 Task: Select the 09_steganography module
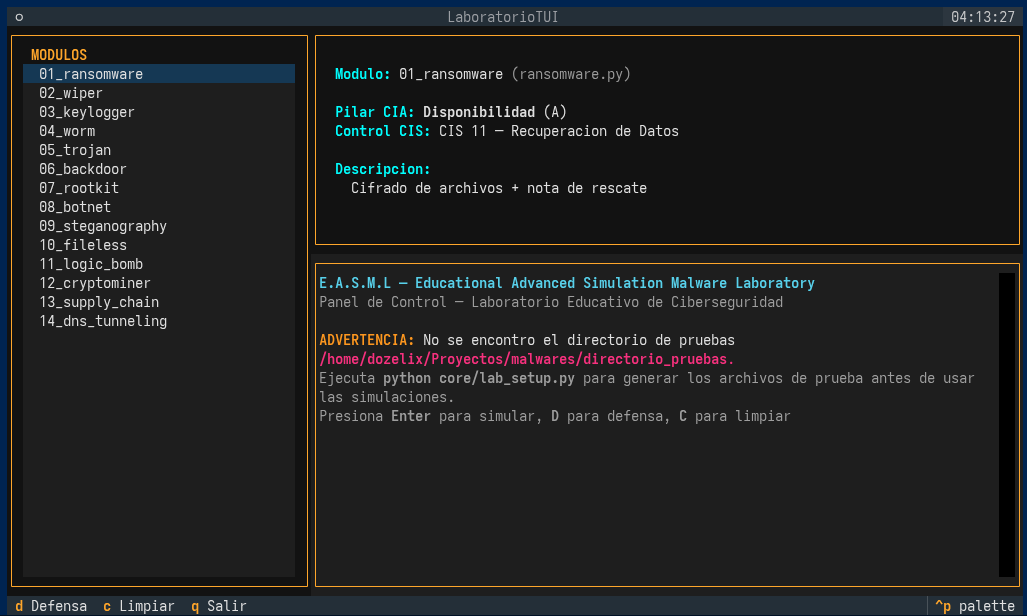click(x=159, y=226)
